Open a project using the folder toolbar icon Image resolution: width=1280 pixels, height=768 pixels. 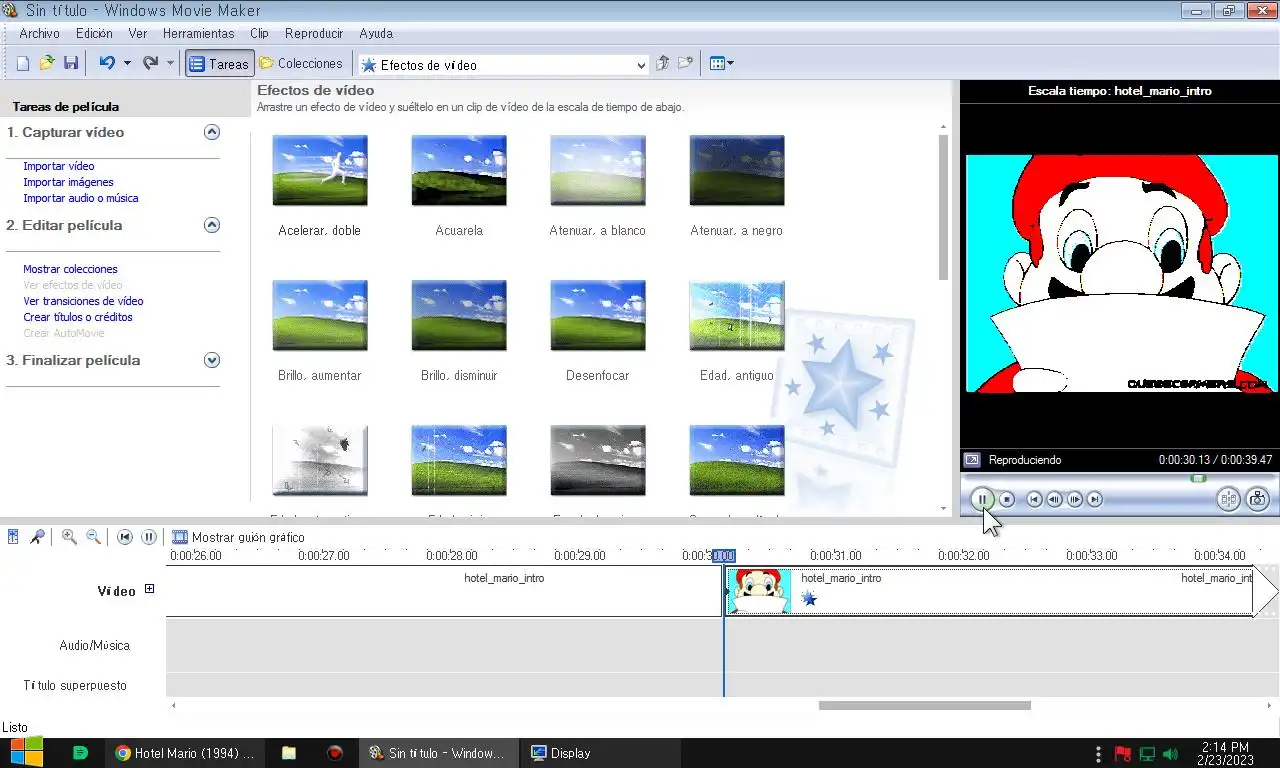click(47, 63)
